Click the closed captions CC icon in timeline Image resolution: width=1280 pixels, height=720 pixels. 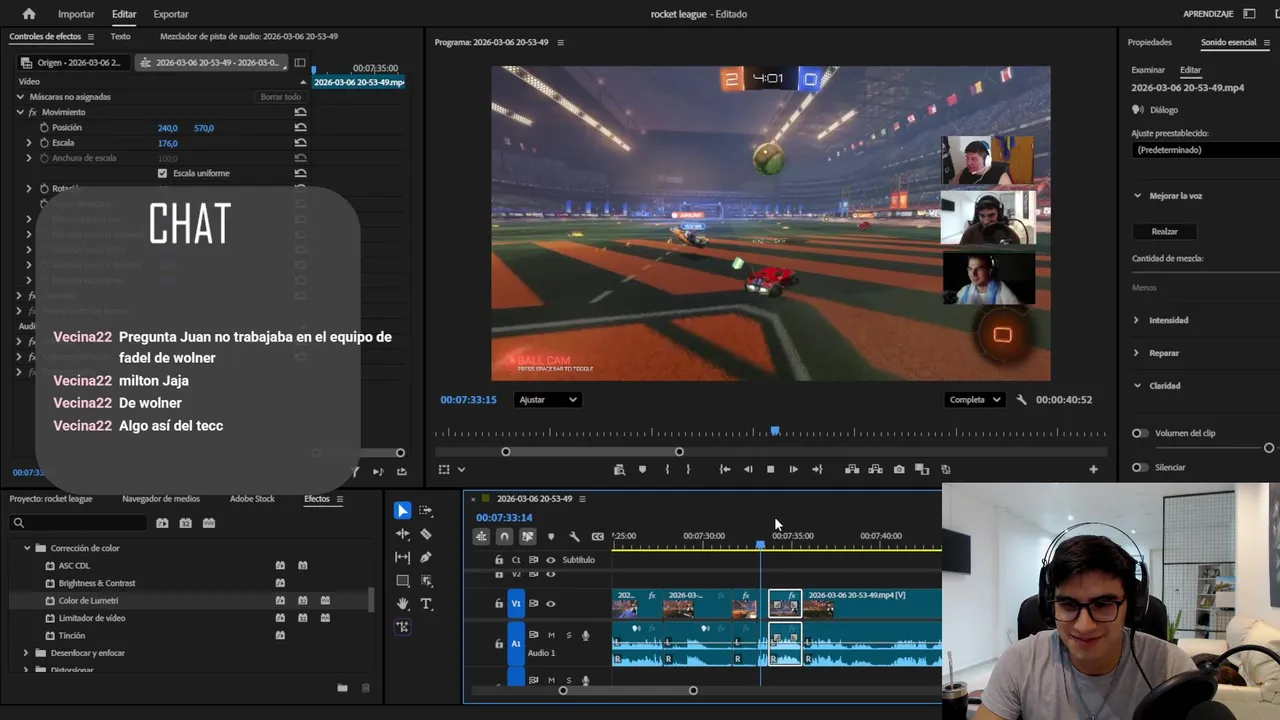[598, 537]
